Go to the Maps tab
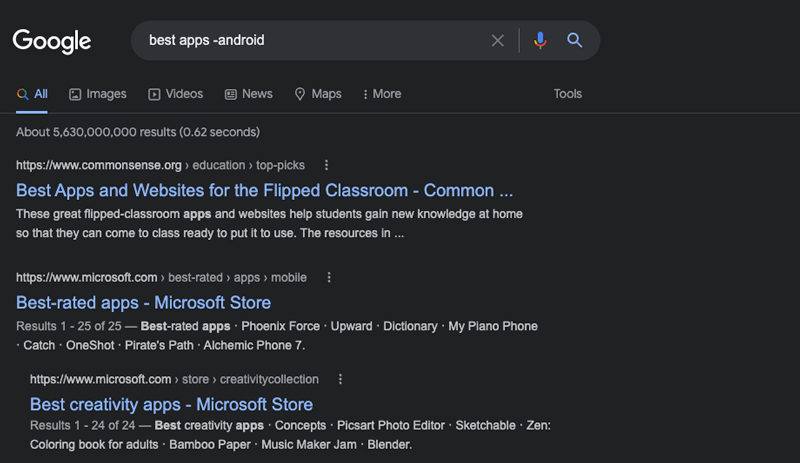The width and height of the screenshot is (800, 463). pos(318,94)
